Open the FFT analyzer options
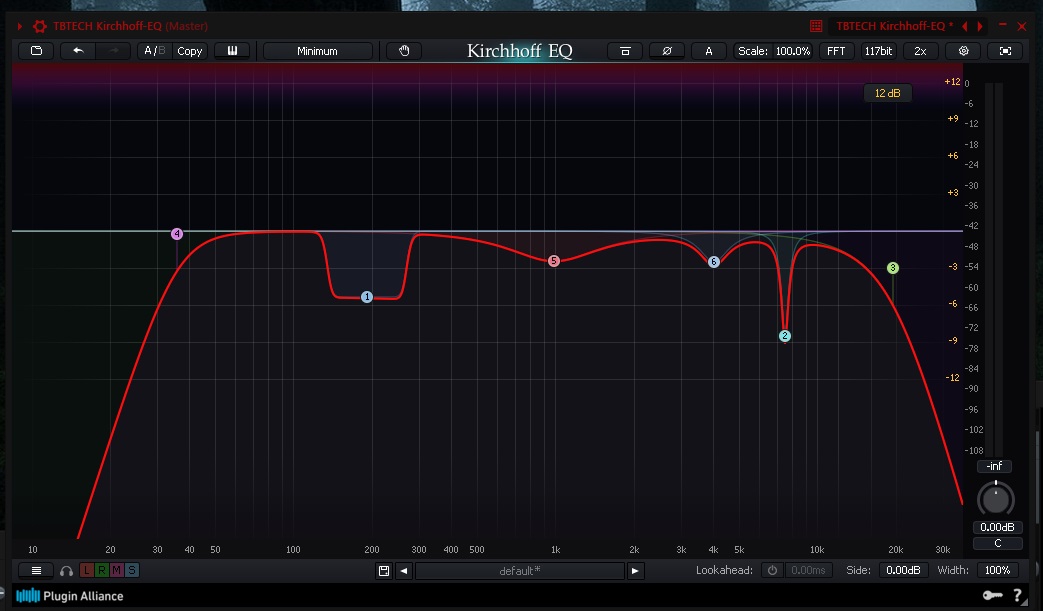Viewport: 1043px width, 611px height. [x=835, y=51]
